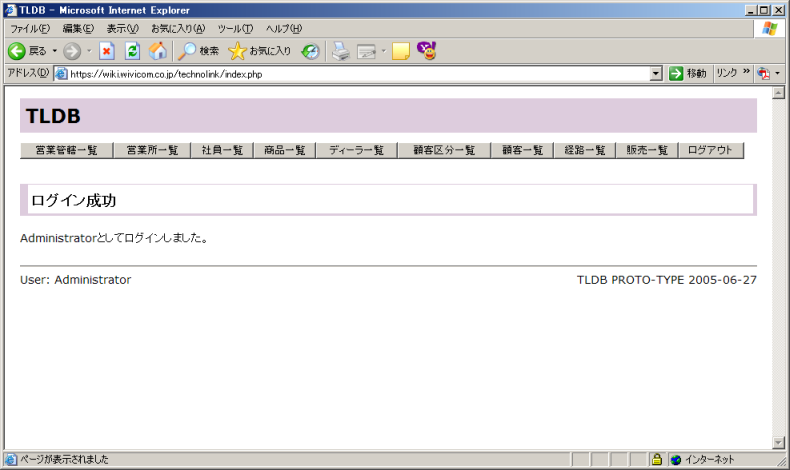Click the ログアウト button to log out
This screenshot has width=790, height=470.
[x=711, y=150]
